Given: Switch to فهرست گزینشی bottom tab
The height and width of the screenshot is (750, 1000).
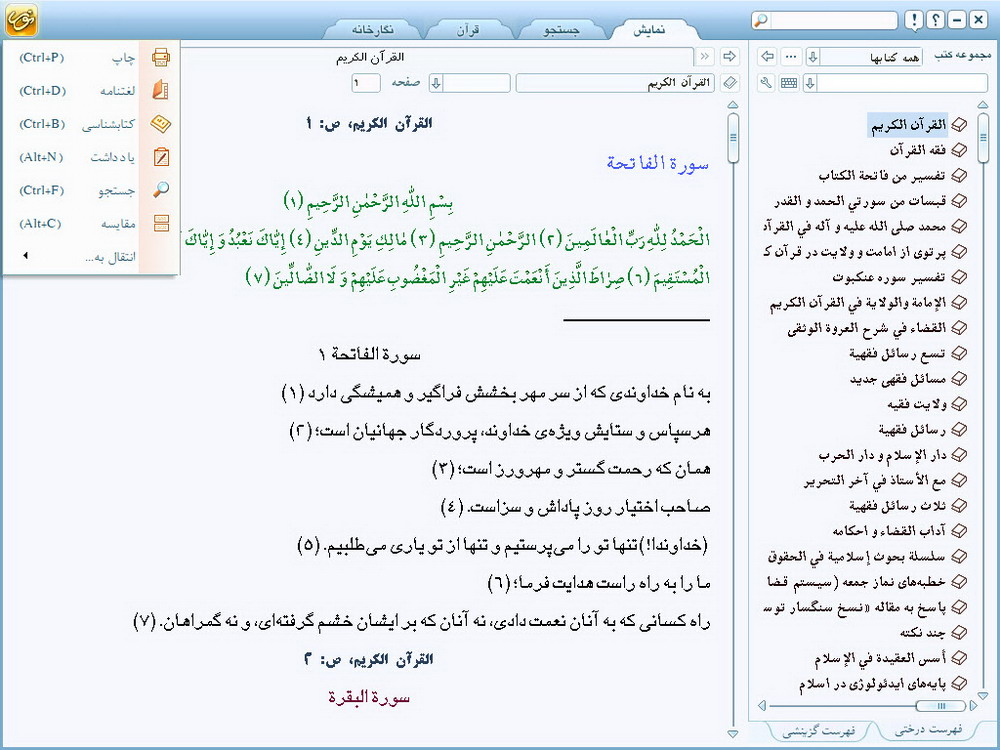Looking at the screenshot, I should [809, 731].
